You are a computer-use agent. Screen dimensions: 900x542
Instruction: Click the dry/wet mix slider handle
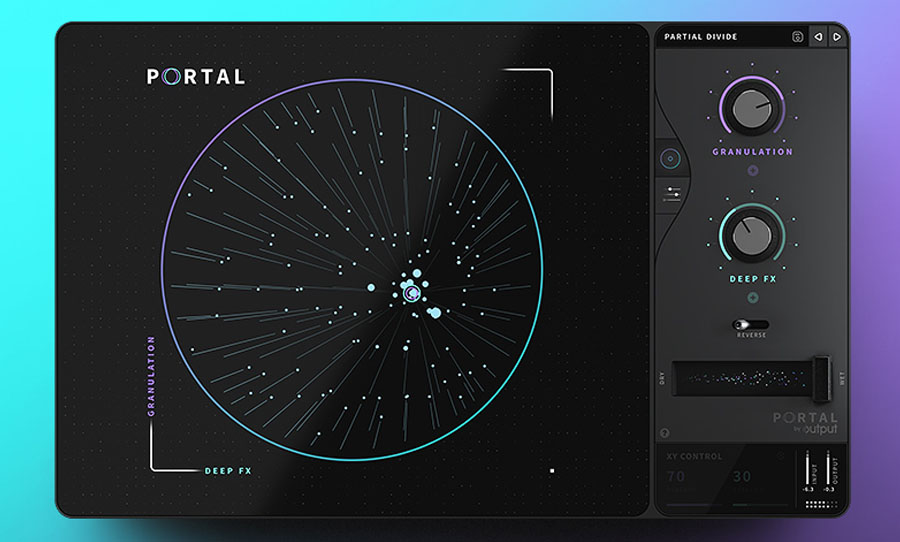tap(822, 378)
